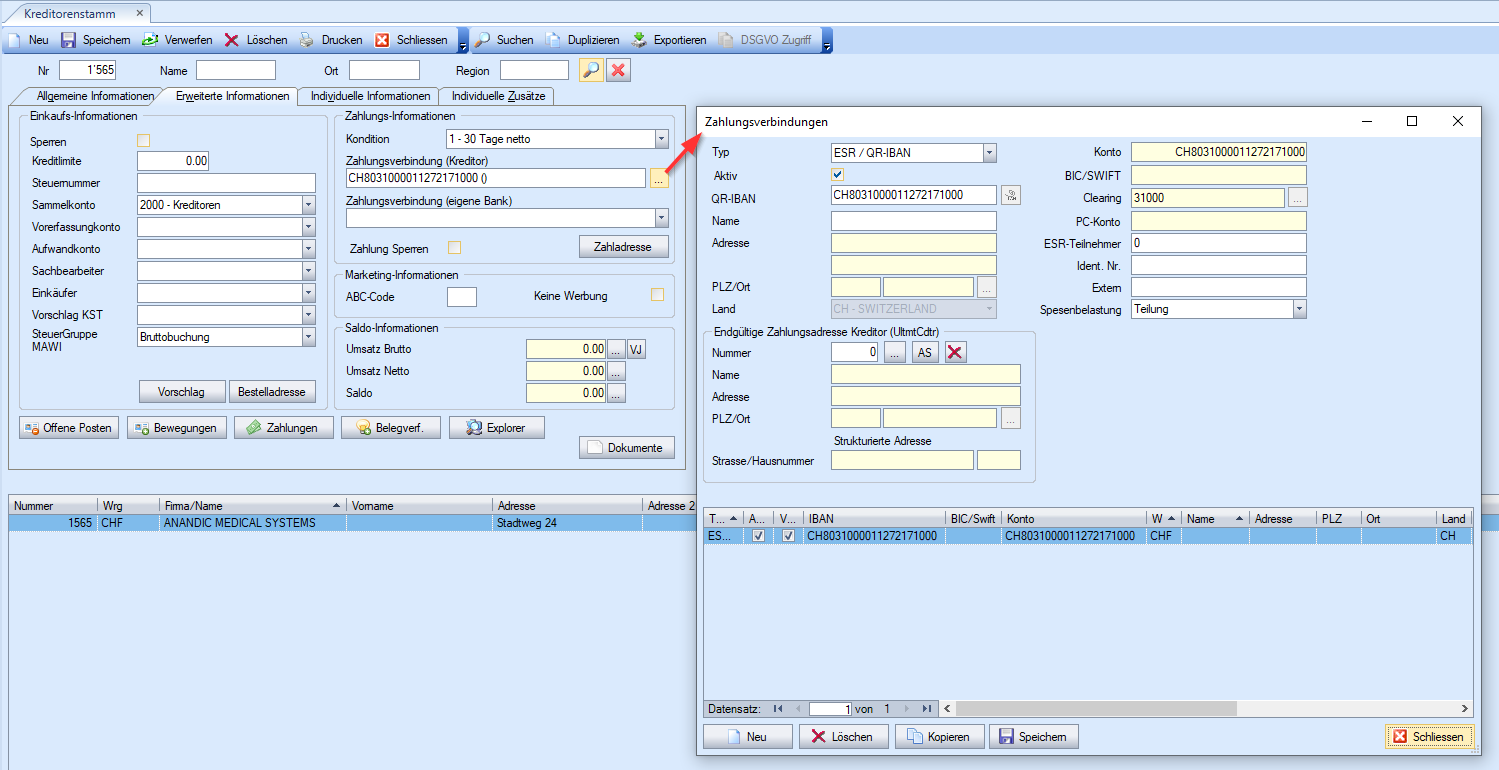Viewport: 1499px width, 770px height.
Task: Open the Kondition dropdown
Action: [661, 139]
